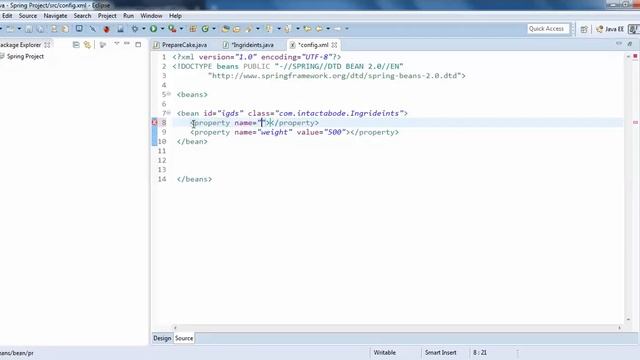
Task: Click the Search flashlight toolbar icon
Action: tap(249, 29)
